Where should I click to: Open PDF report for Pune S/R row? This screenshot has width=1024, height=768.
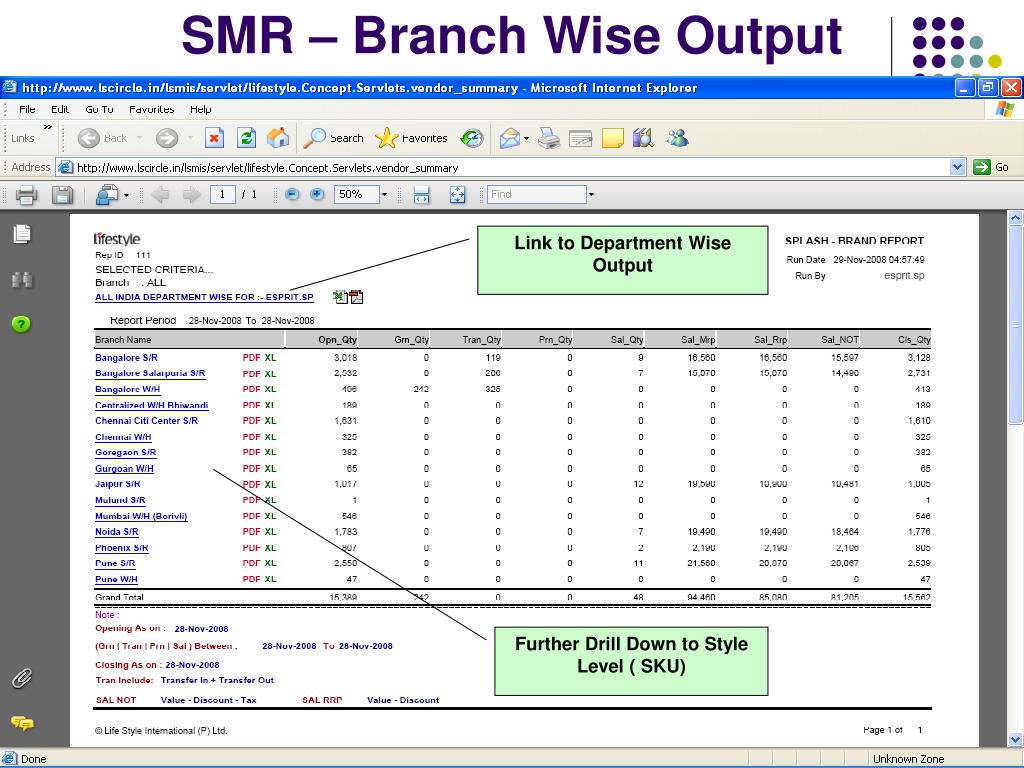pos(251,563)
